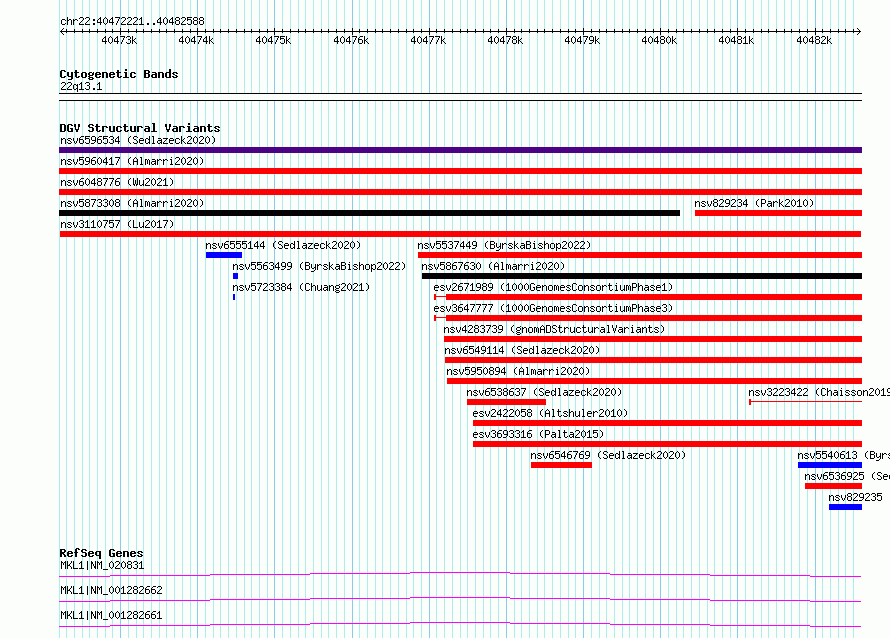Open the nsv829234 (Park2010) variant label
The image size is (890, 638).
click(x=754, y=203)
